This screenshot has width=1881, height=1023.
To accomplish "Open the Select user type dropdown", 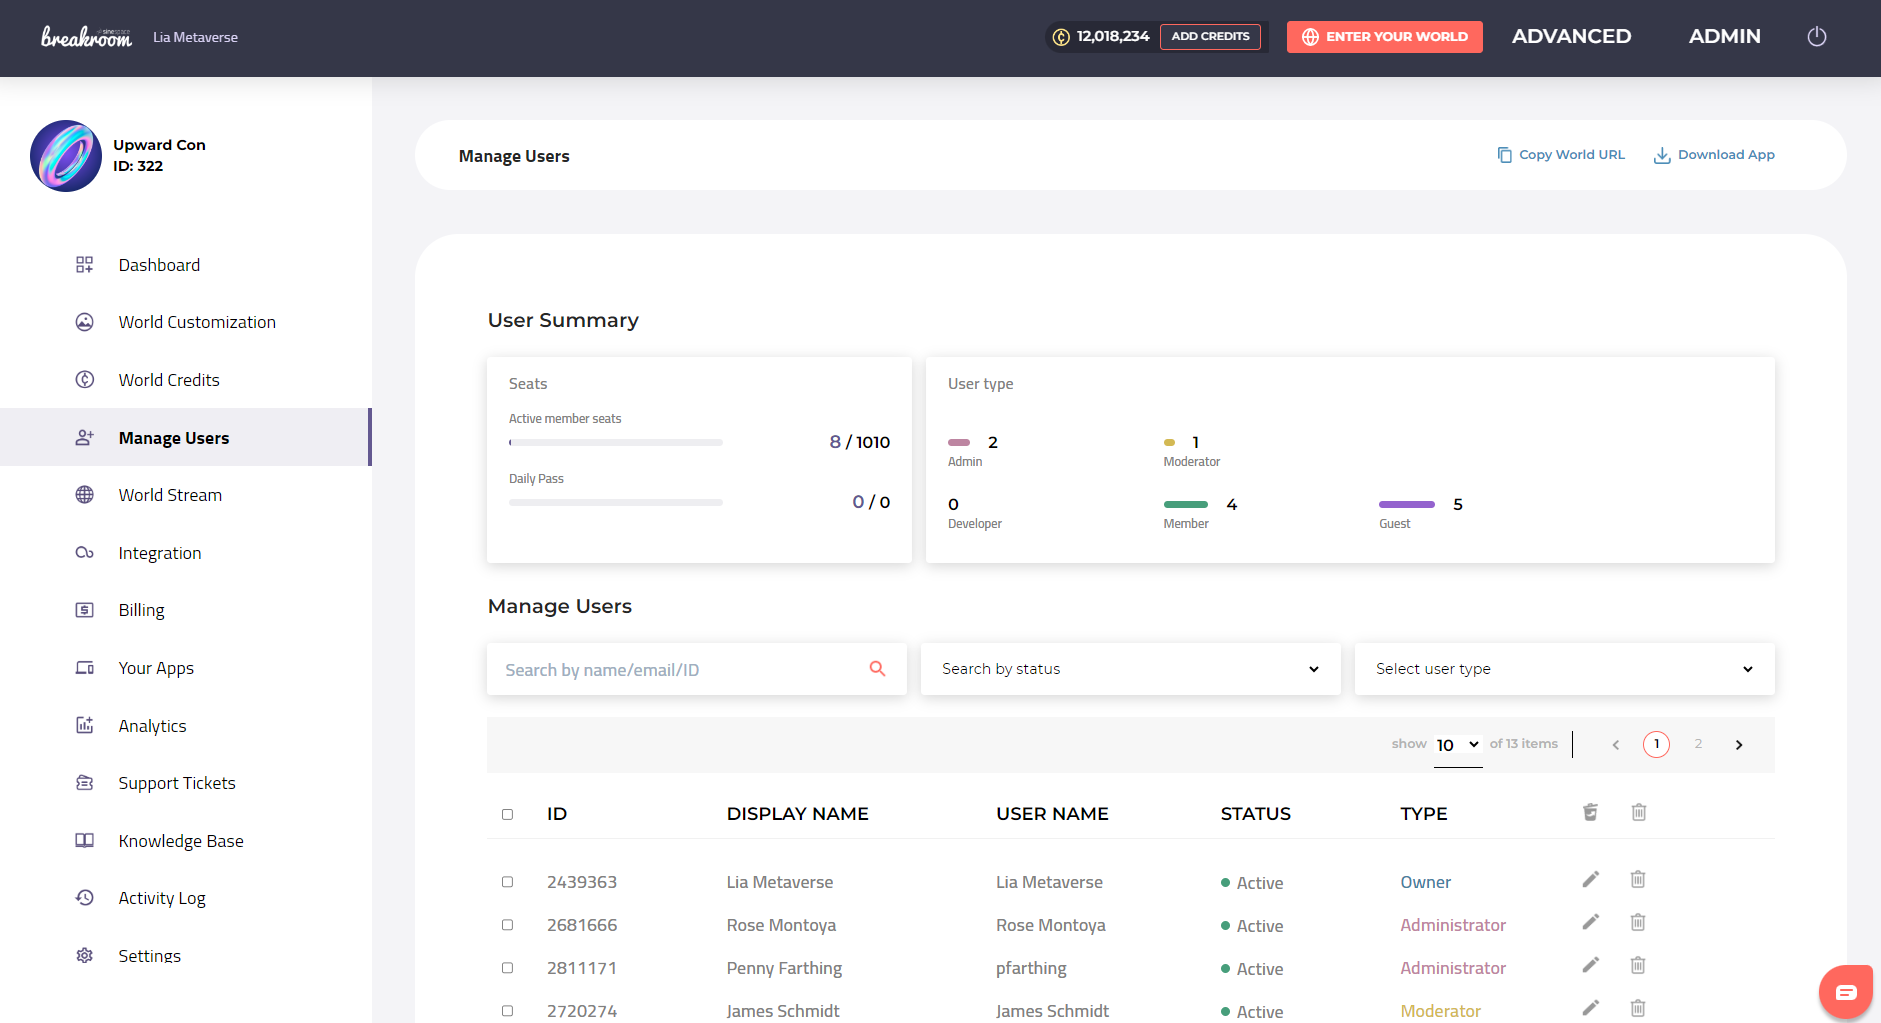I will click(1565, 669).
